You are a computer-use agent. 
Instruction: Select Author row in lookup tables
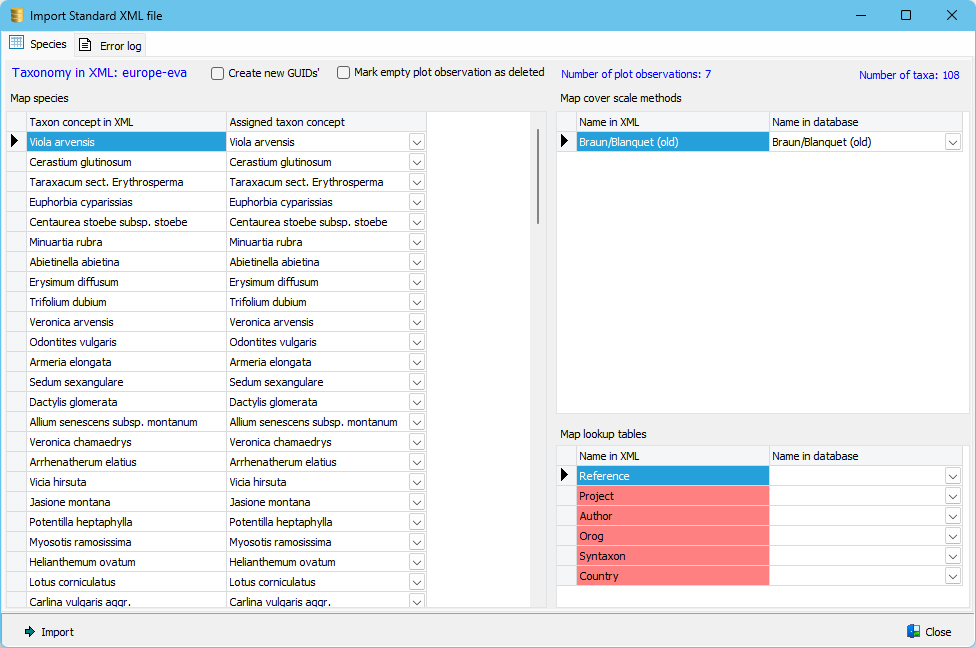[x=673, y=516]
